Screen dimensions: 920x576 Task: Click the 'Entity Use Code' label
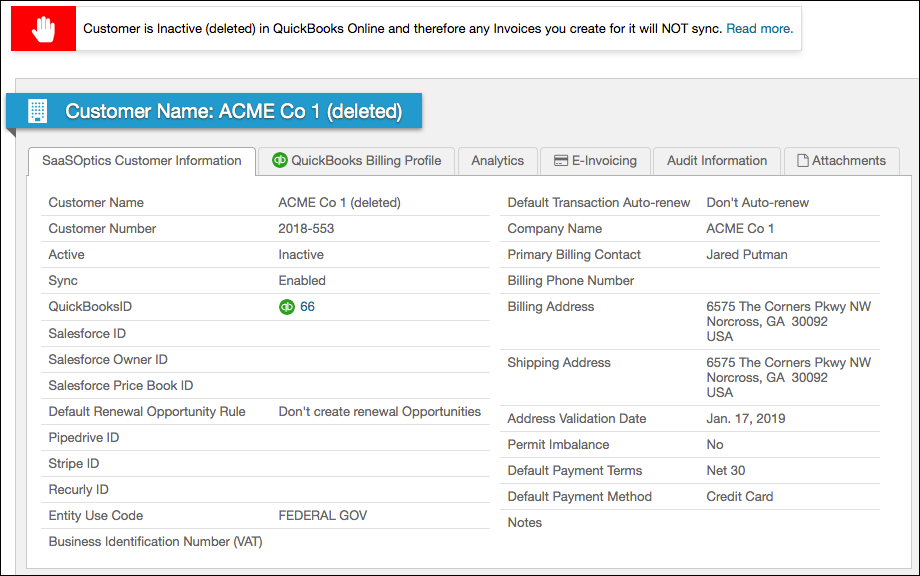(x=96, y=516)
